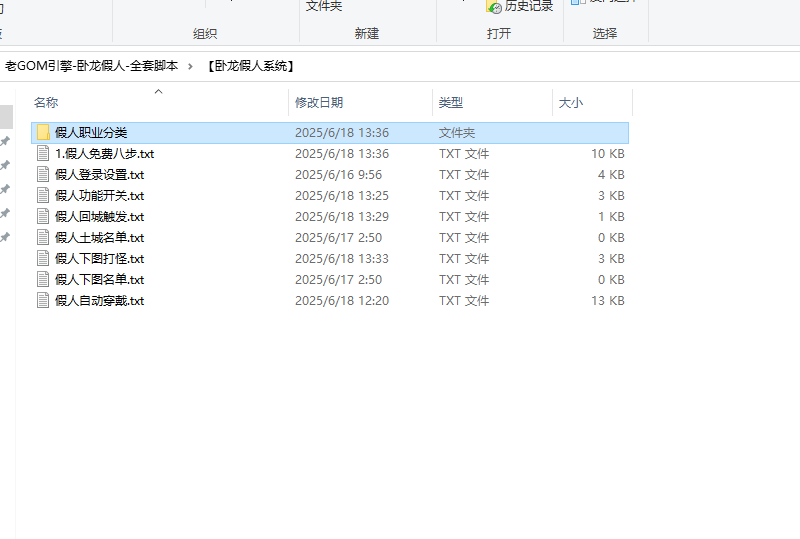Click 【卧龙假人系统】 breadcrumb in address bar
800x539 pixels.
coord(250,66)
